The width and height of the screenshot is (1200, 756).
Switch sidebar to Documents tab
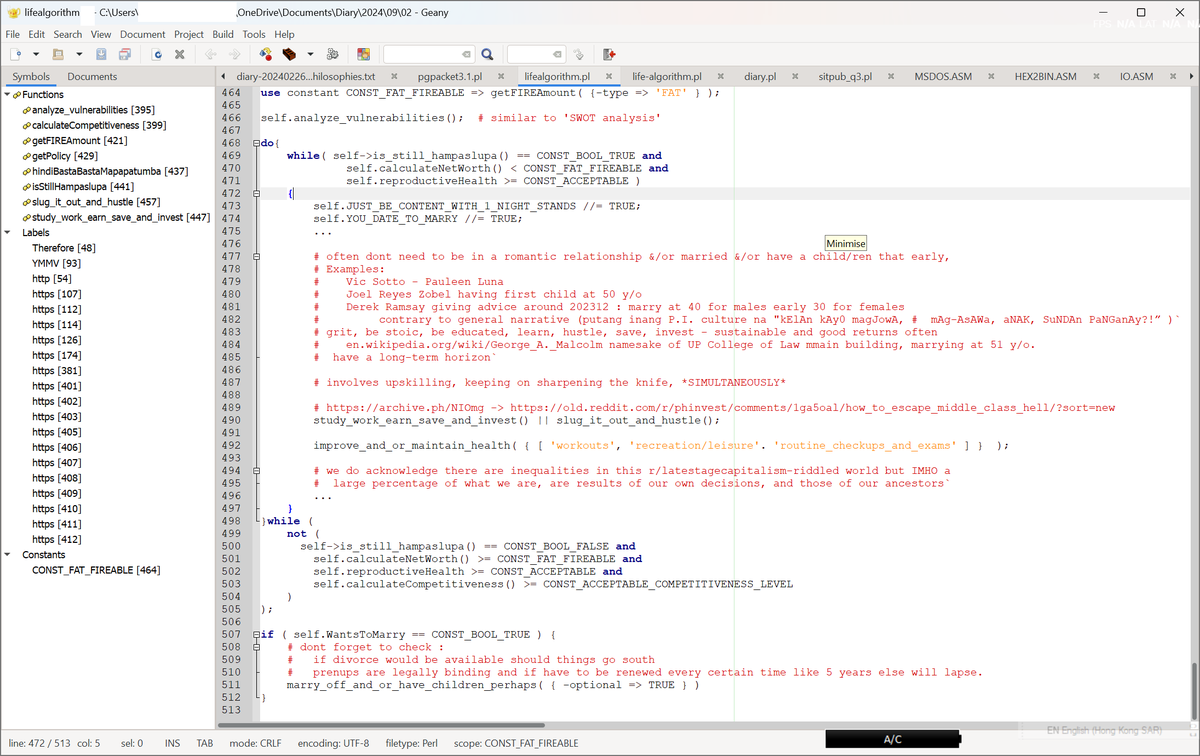(x=92, y=76)
